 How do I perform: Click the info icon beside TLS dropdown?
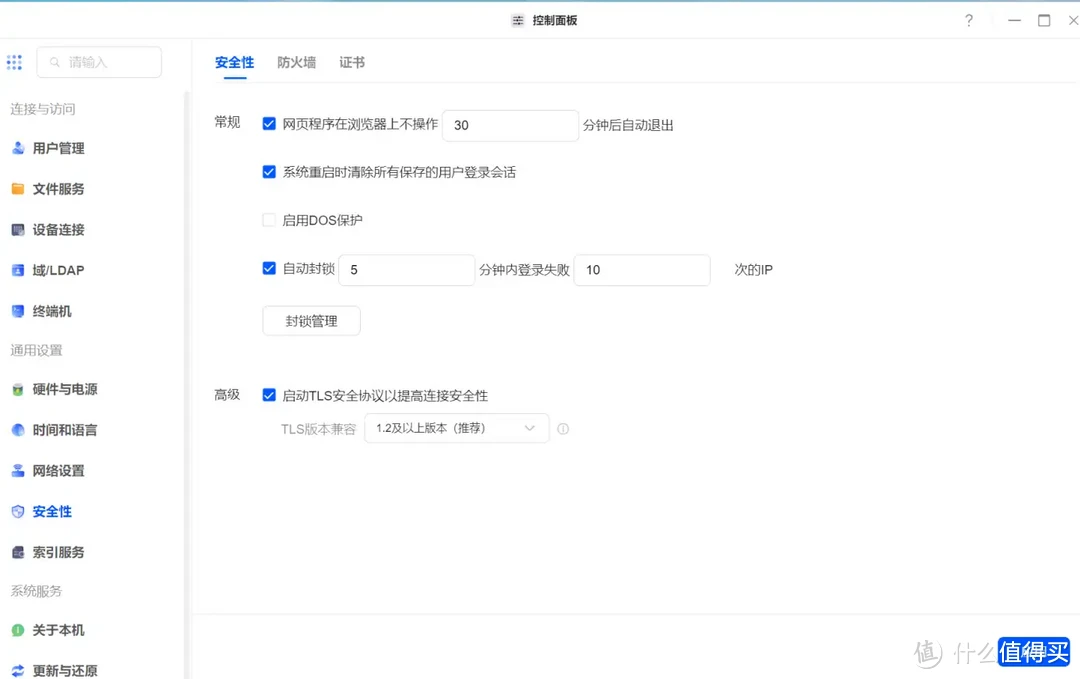563,428
